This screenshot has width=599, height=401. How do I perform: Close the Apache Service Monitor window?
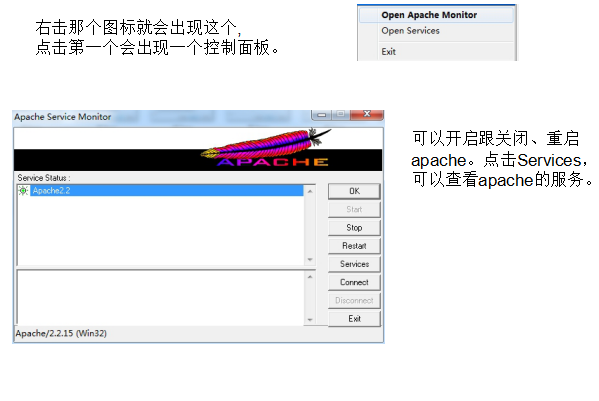click(367, 114)
